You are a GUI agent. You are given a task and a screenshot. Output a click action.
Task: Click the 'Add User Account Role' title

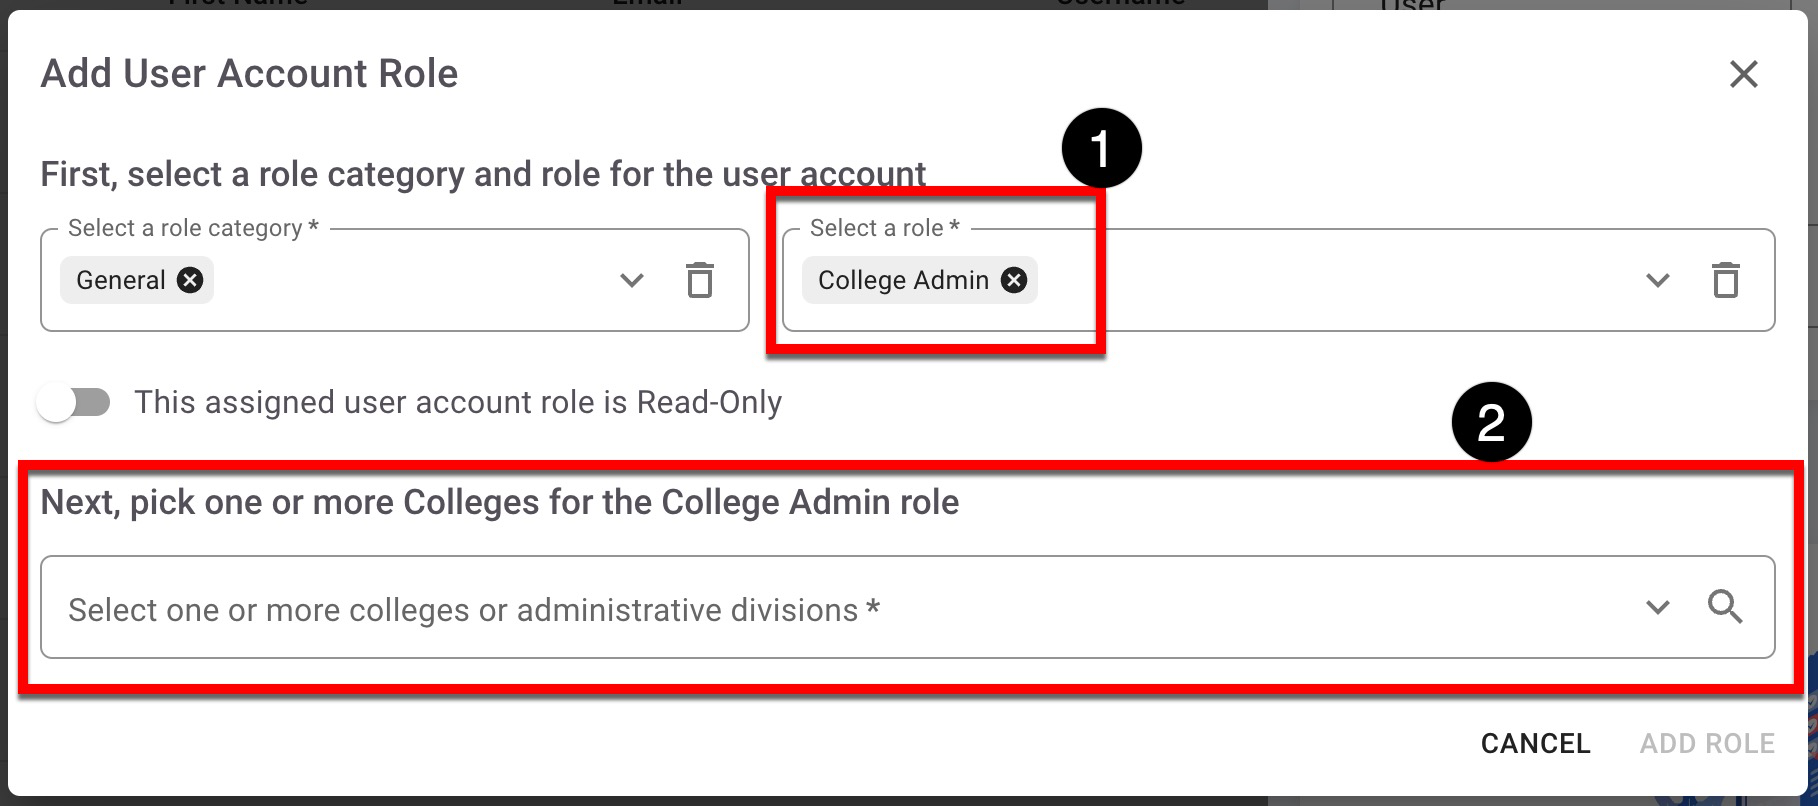[x=249, y=74]
